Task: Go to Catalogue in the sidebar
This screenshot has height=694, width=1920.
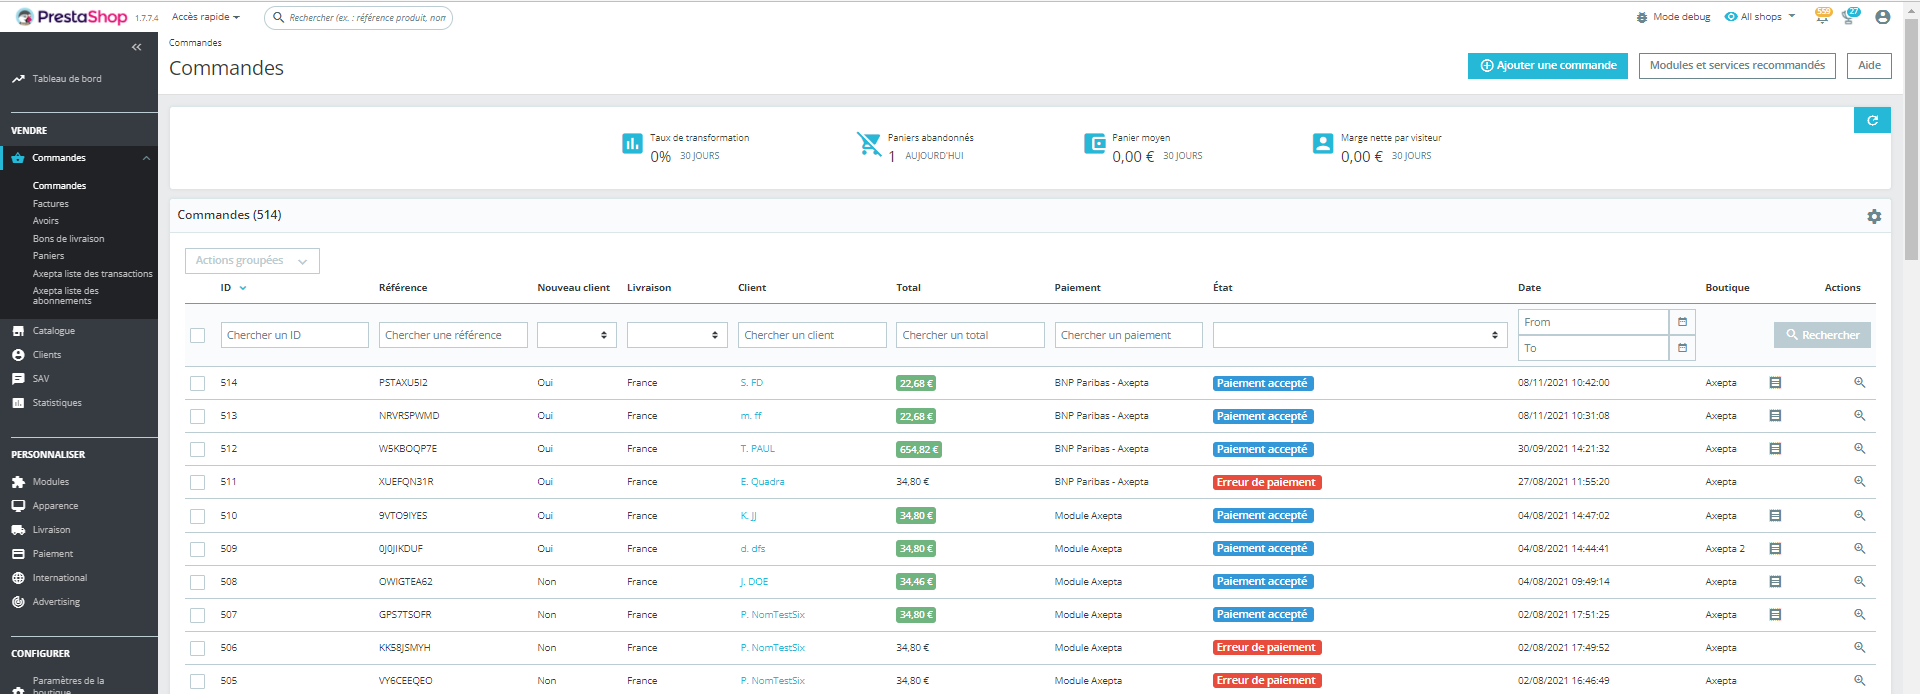Action: coord(54,331)
